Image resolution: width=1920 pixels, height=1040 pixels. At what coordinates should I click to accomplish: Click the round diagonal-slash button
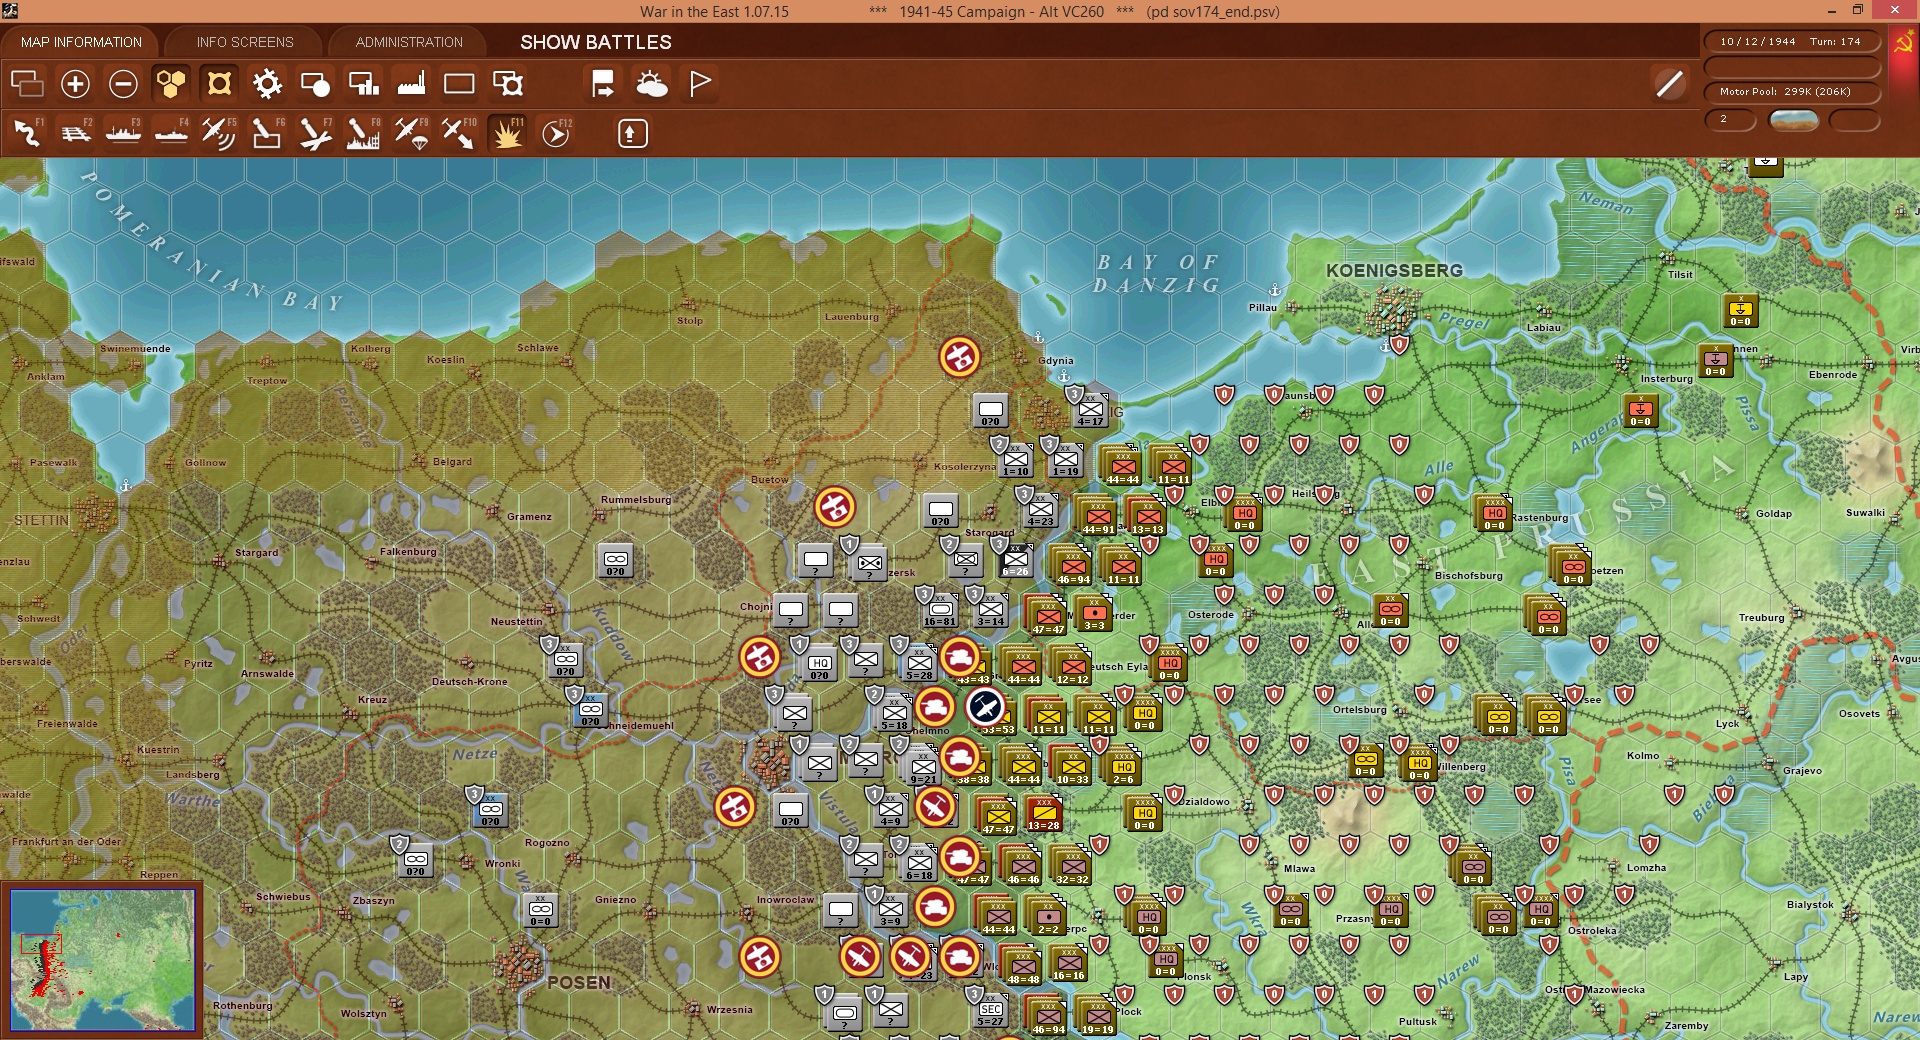(x=1669, y=84)
